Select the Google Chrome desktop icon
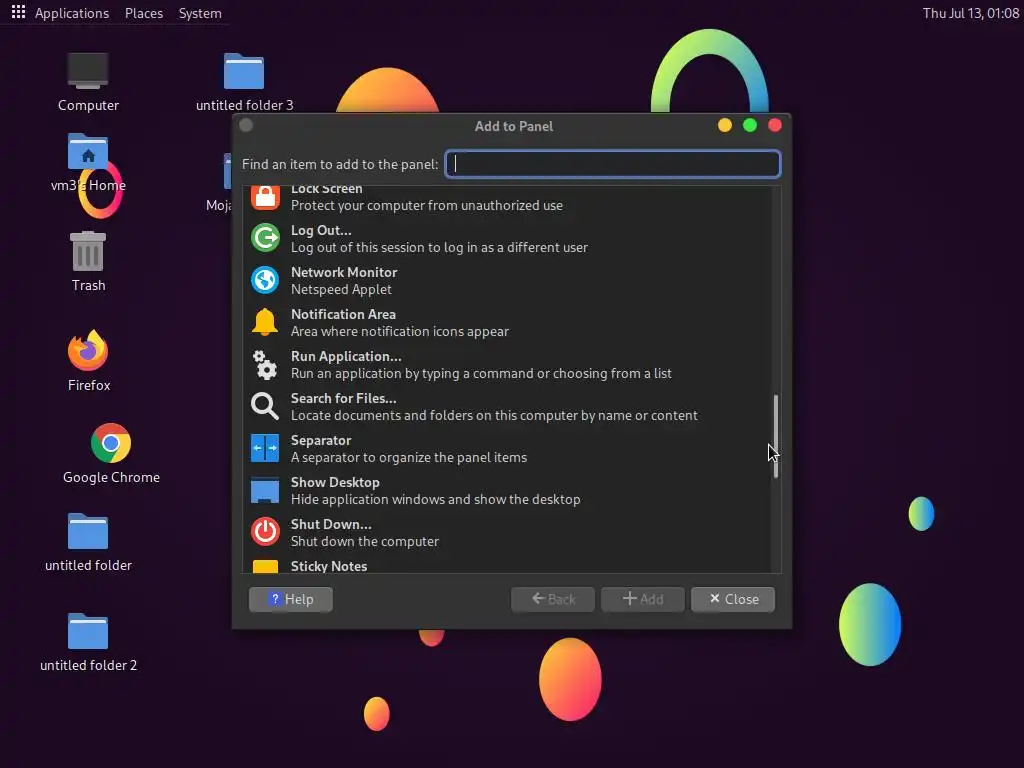The height and width of the screenshot is (768, 1024). coord(111,443)
